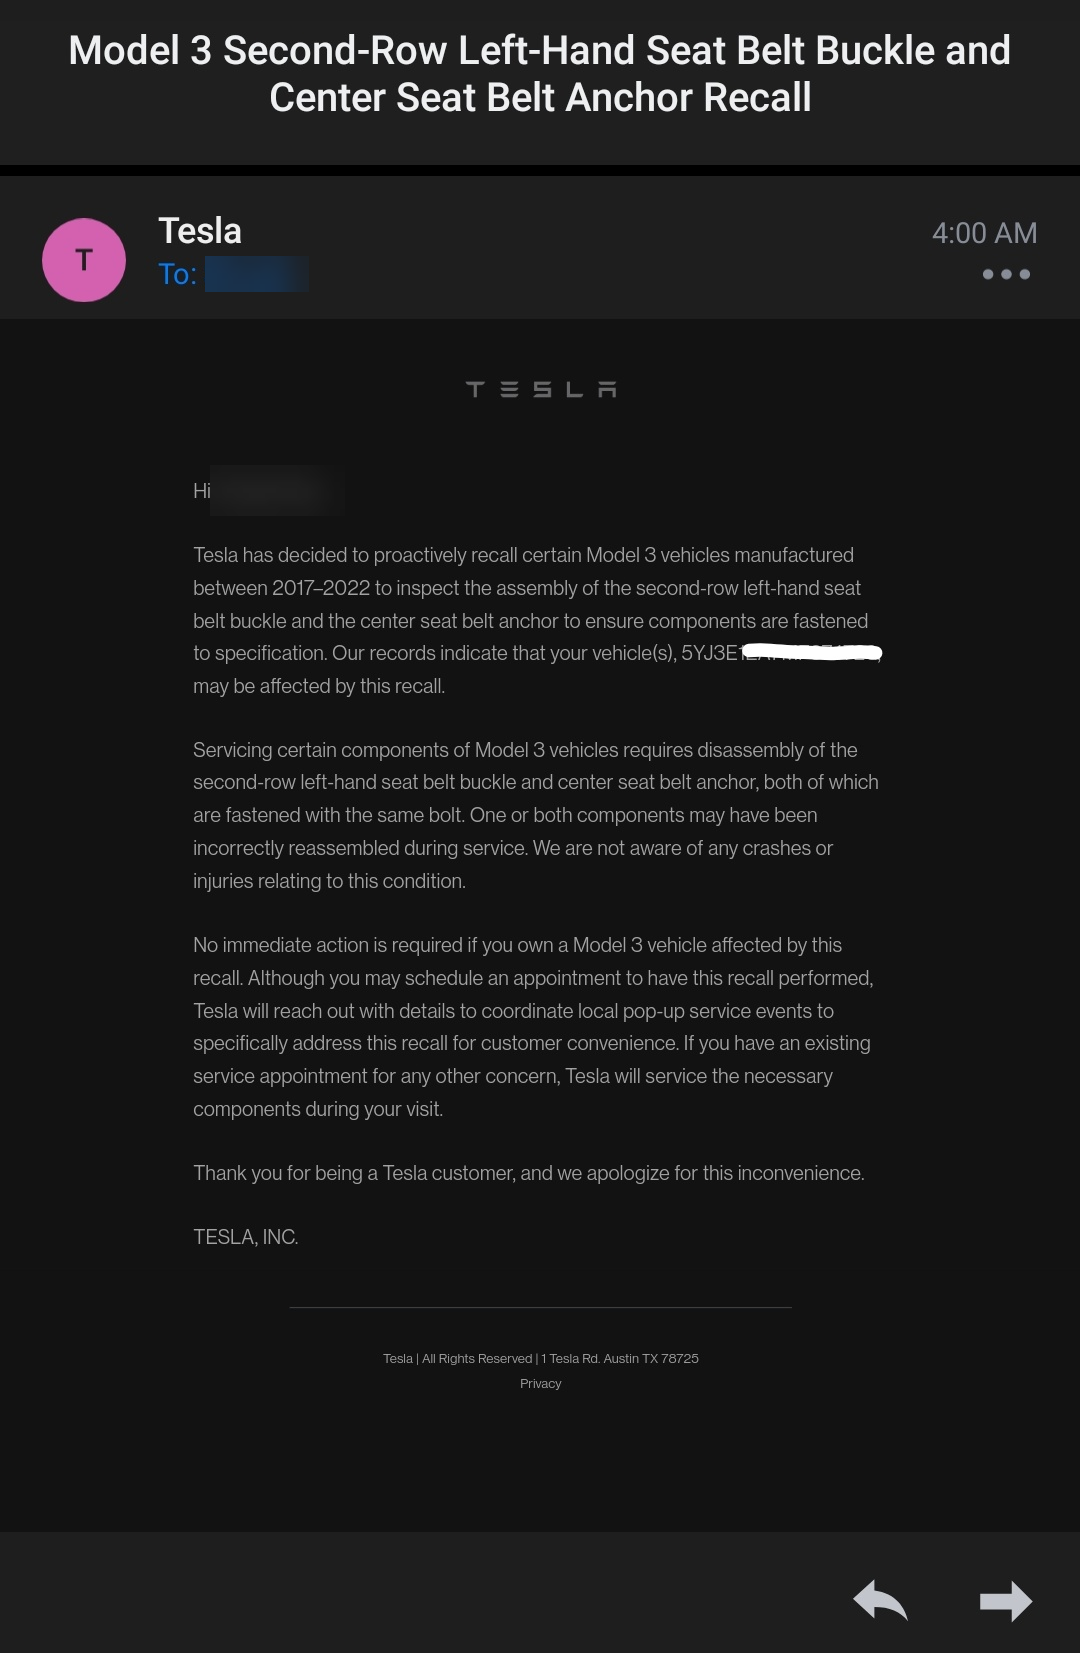Tap the 4:00 AM timestamp
Screen dimensions: 1080x1653
984,233
